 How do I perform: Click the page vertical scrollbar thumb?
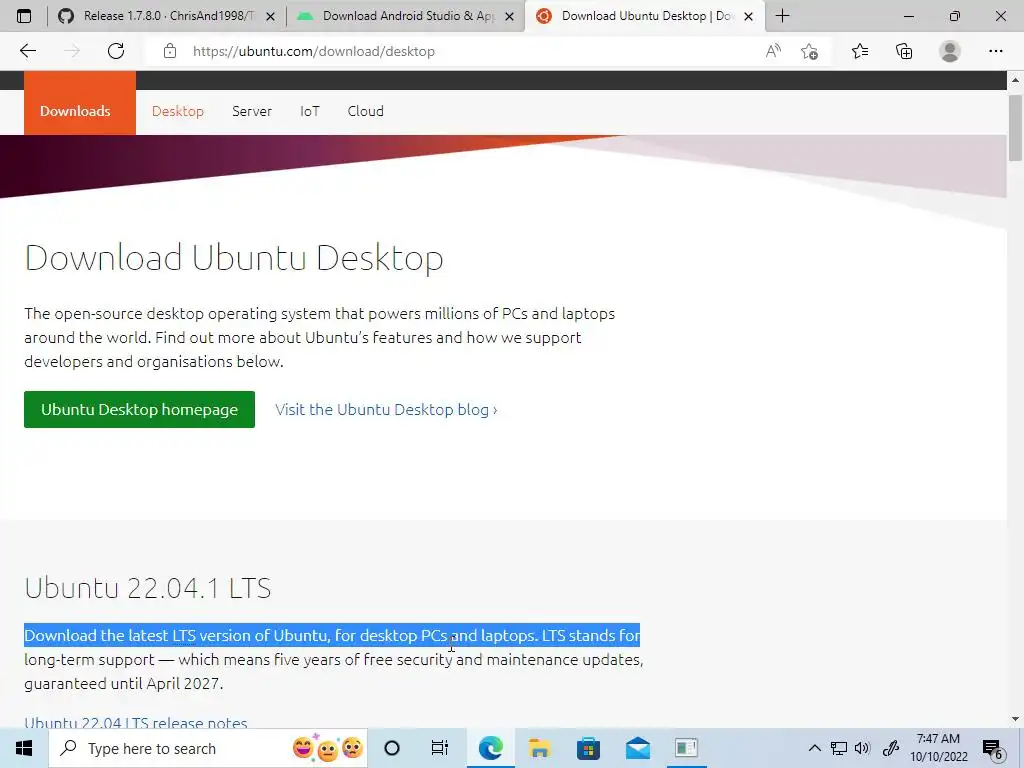pyautogui.click(x=1015, y=127)
